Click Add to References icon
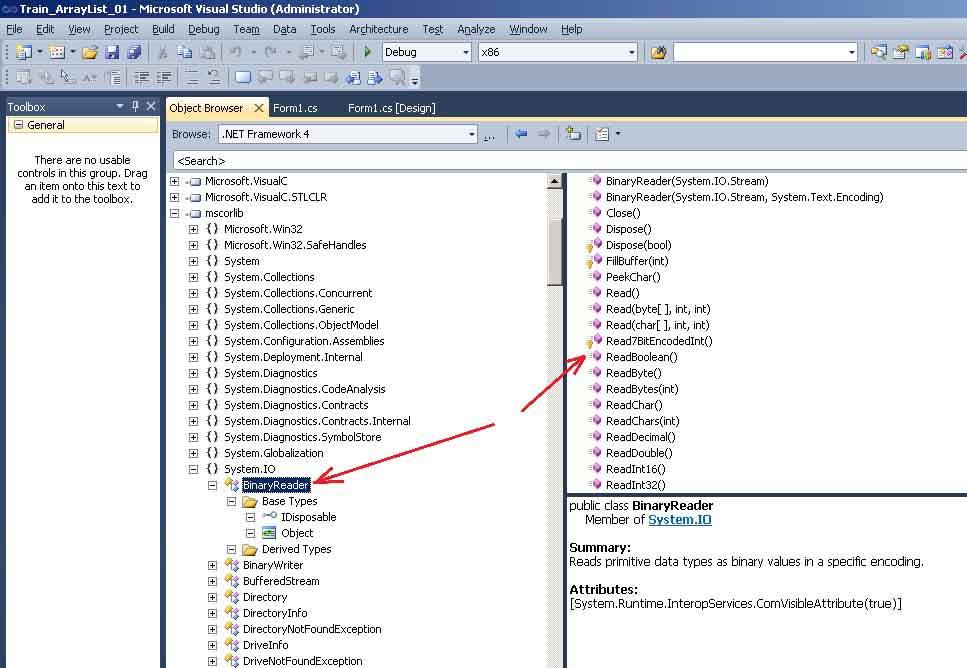The image size is (967, 668). click(573, 134)
